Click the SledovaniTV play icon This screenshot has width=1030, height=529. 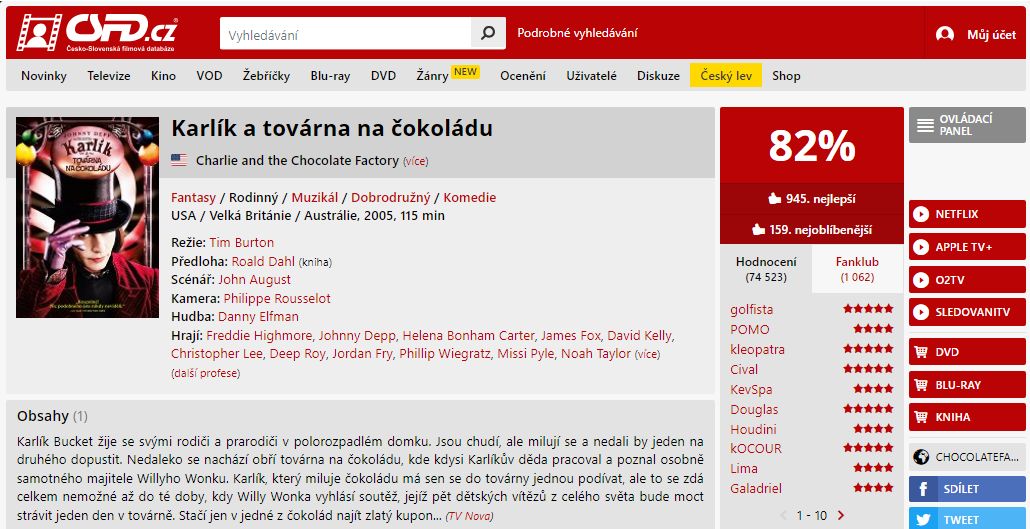(x=921, y=312)
